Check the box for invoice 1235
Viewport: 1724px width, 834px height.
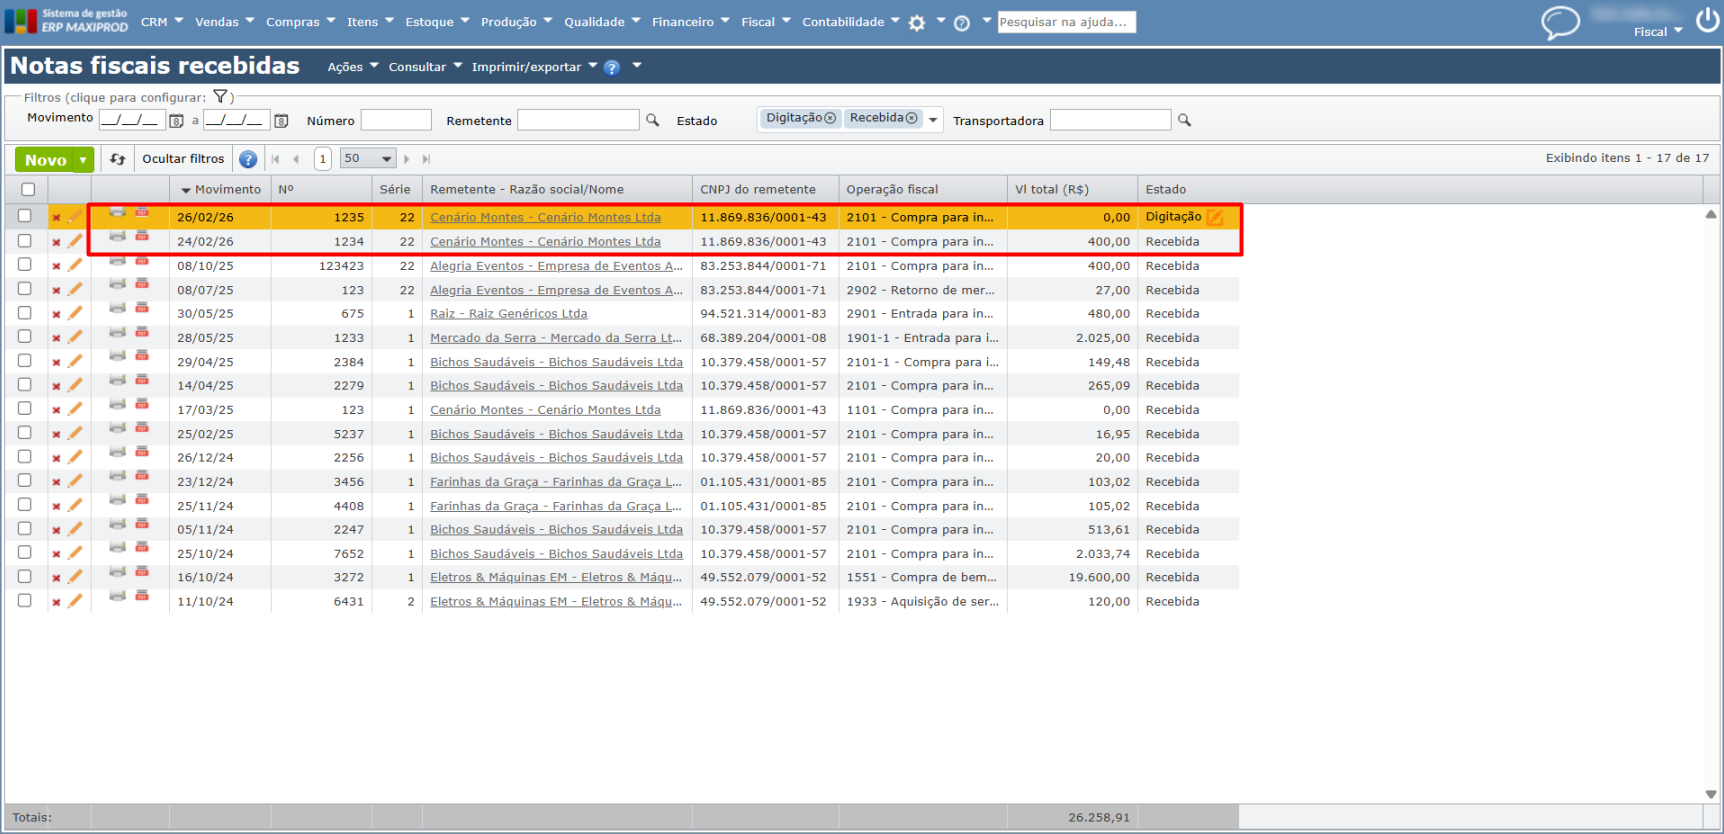click(25, 216)
